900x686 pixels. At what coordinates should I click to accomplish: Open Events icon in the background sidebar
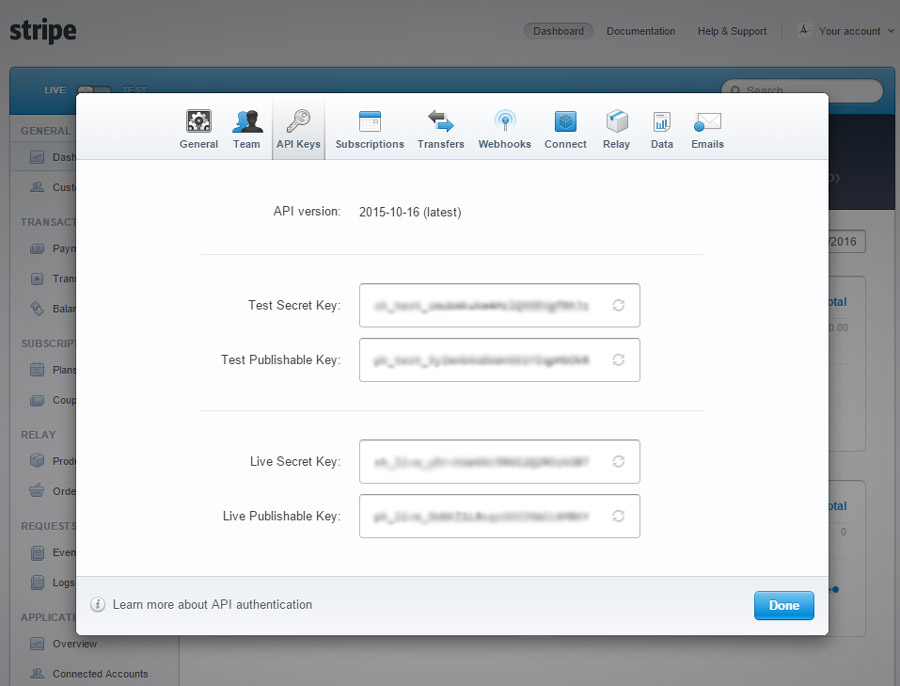(37, 552)
